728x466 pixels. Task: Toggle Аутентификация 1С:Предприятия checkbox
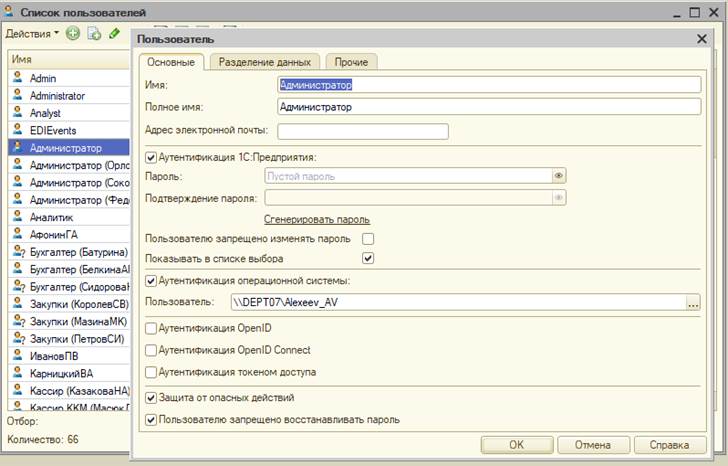pos(152,157)
